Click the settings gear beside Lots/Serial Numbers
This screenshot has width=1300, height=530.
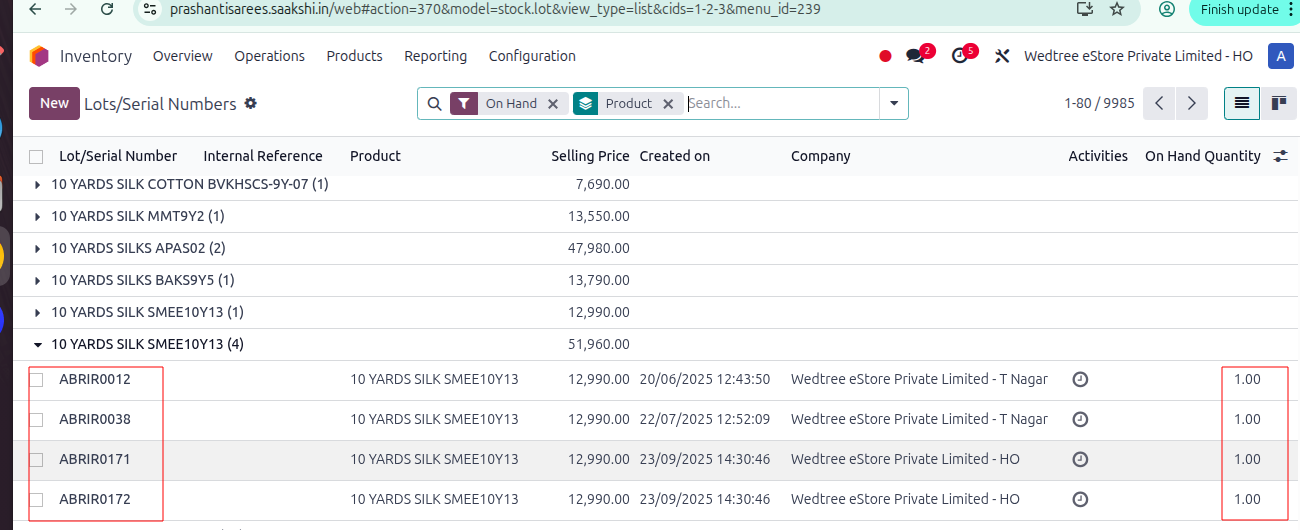pos(251,103)
